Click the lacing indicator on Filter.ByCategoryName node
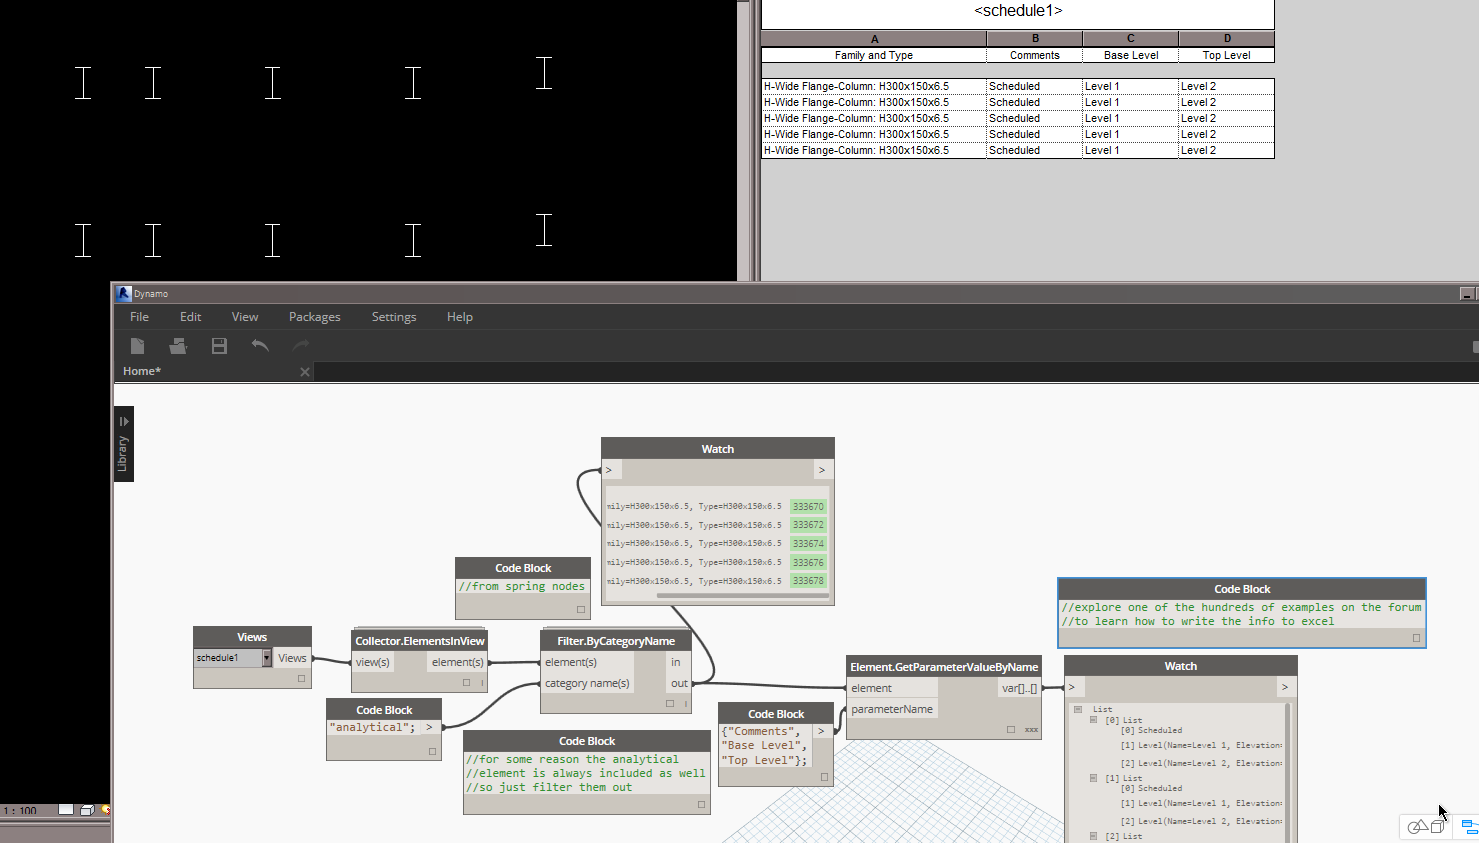This screenshot has height=843, width=1479. pyautogui.click(x=686, y=704)
